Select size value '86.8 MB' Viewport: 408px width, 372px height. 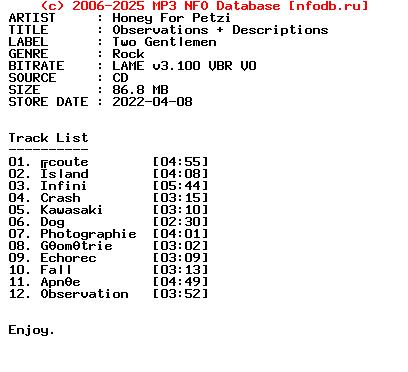coord(140,90)
